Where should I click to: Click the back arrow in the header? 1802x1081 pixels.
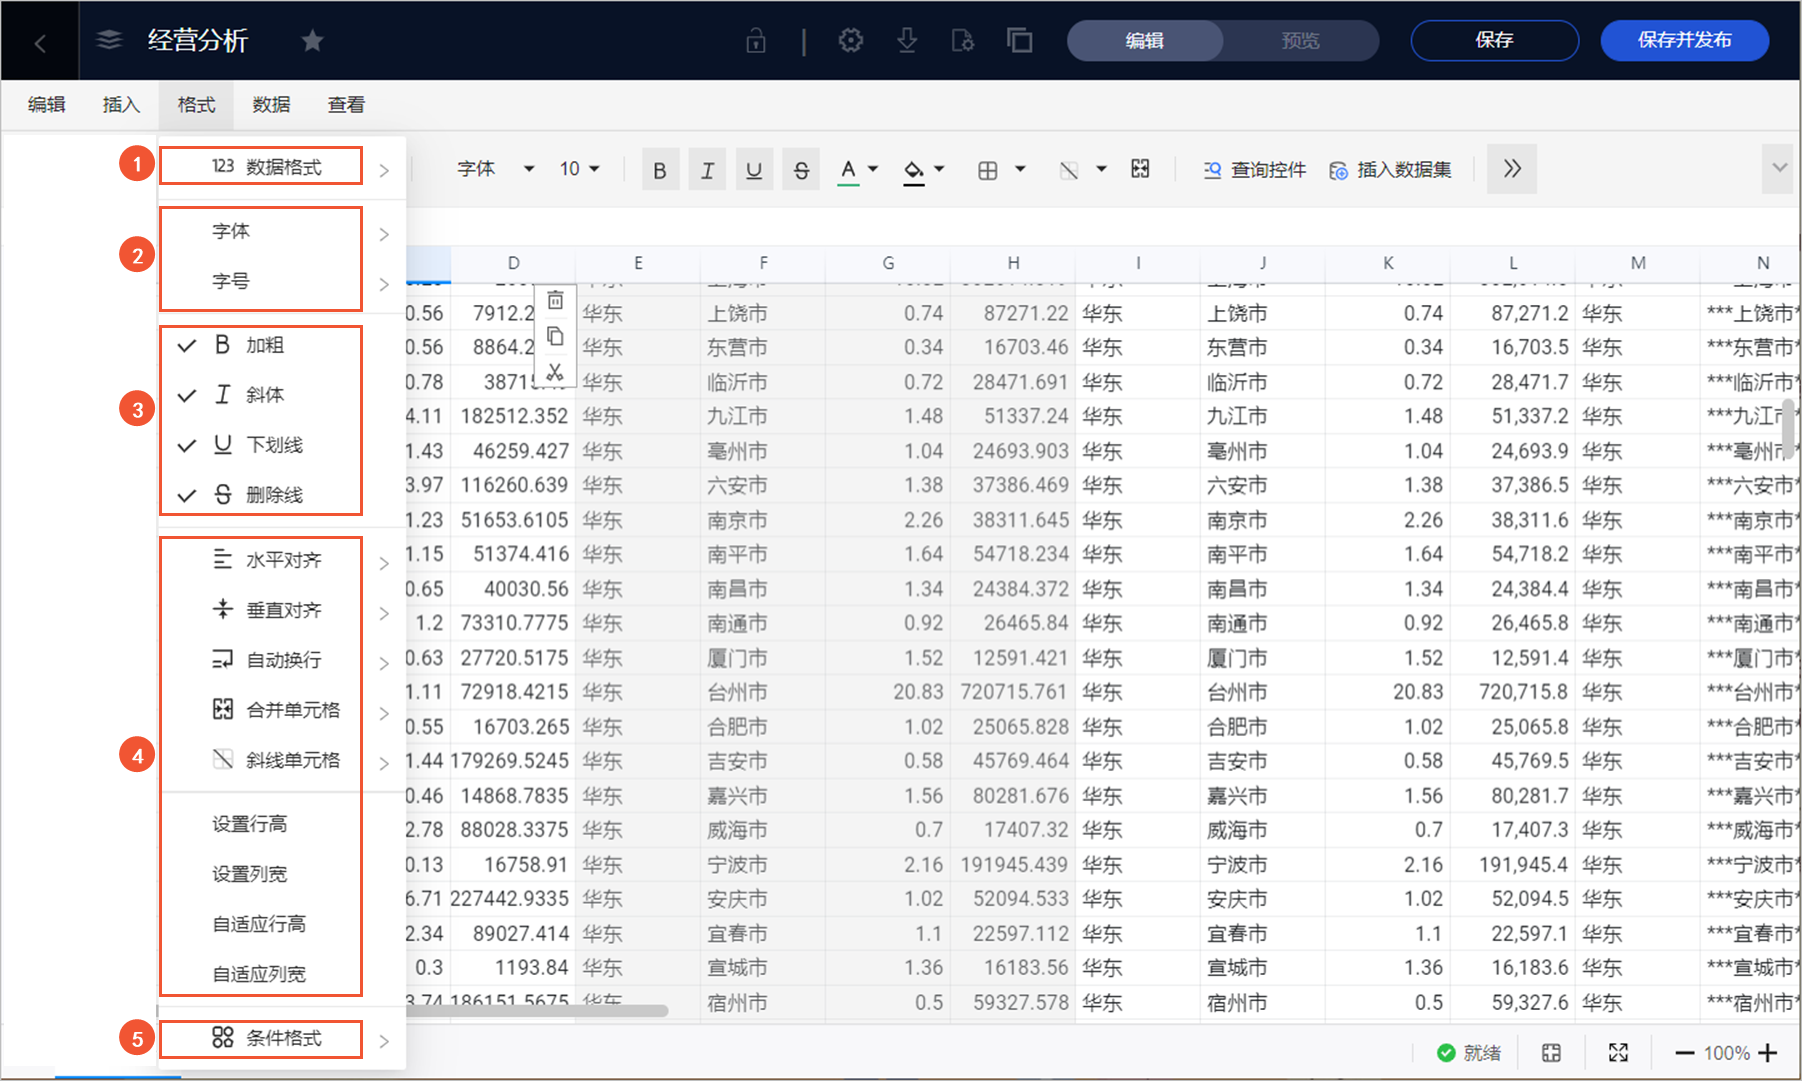tap(40, 42)
